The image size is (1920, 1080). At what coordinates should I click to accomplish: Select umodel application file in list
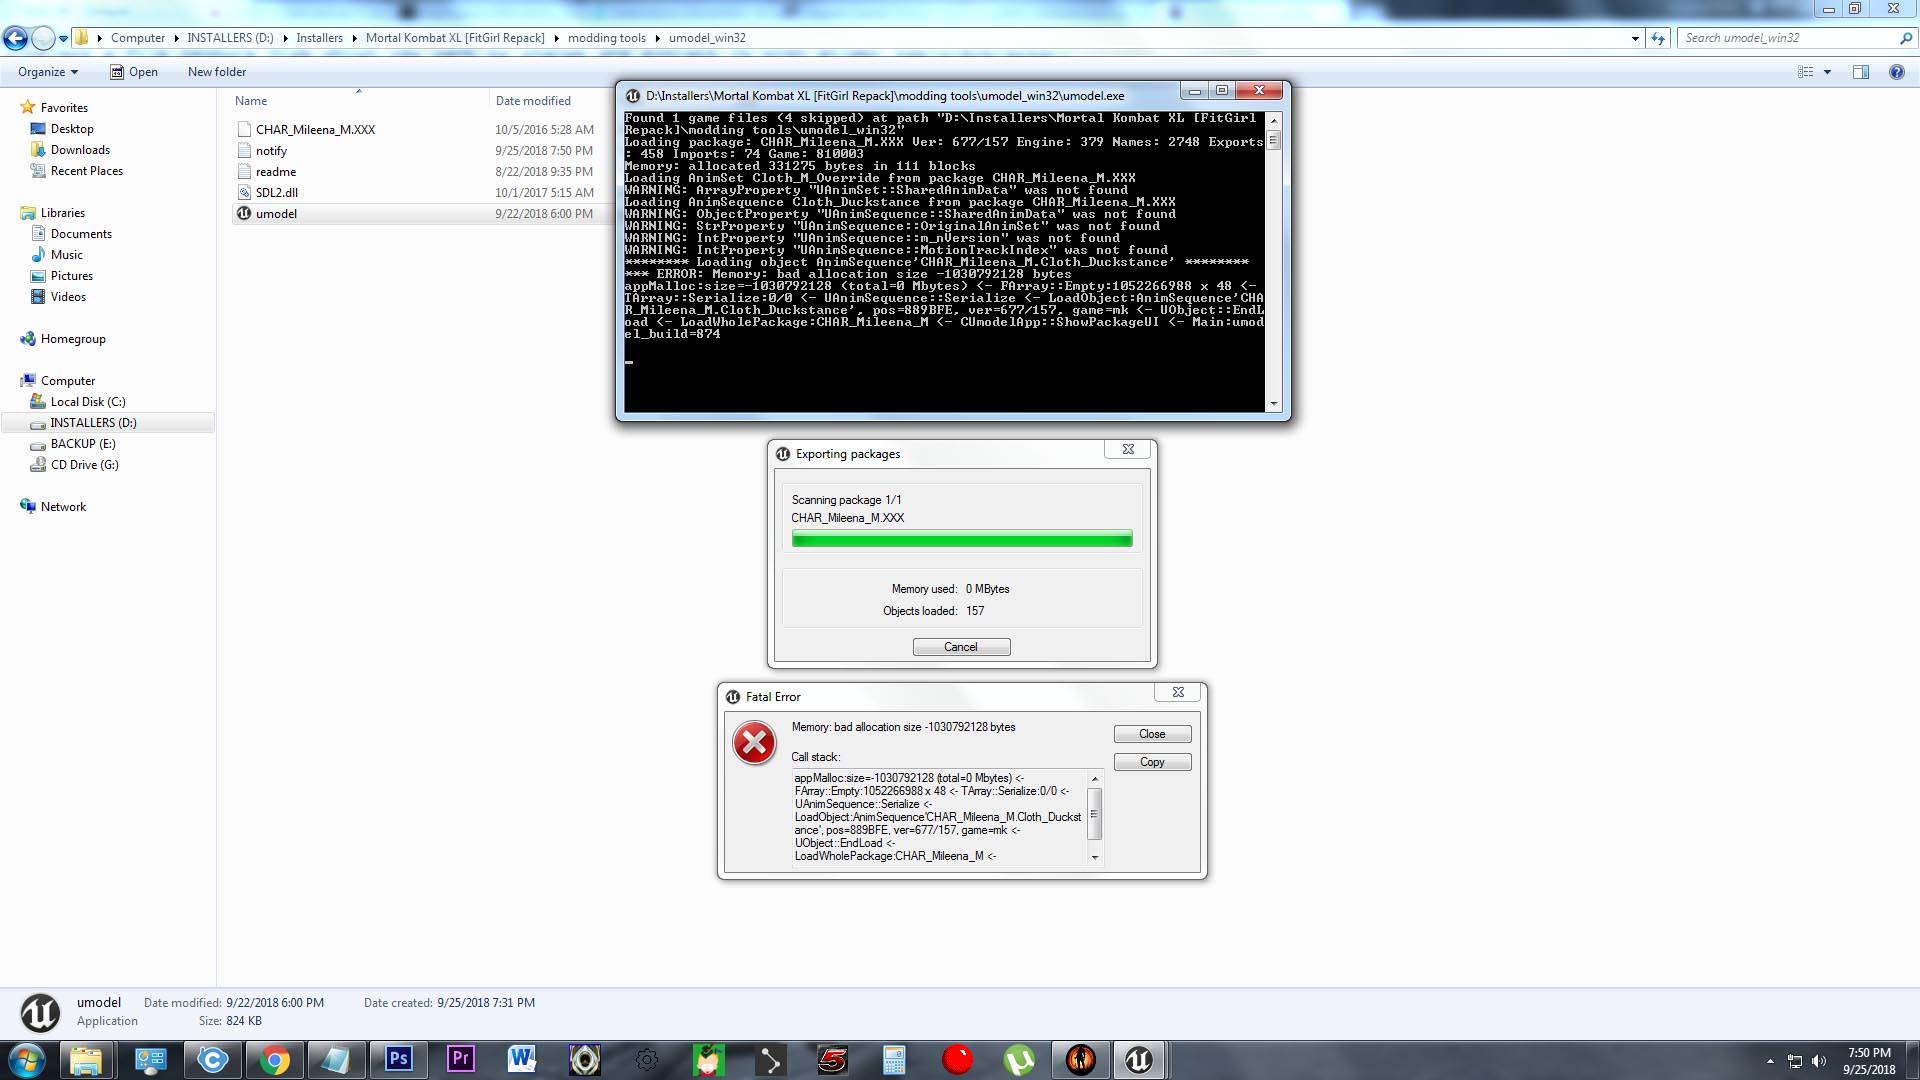[x=276, y=214]
